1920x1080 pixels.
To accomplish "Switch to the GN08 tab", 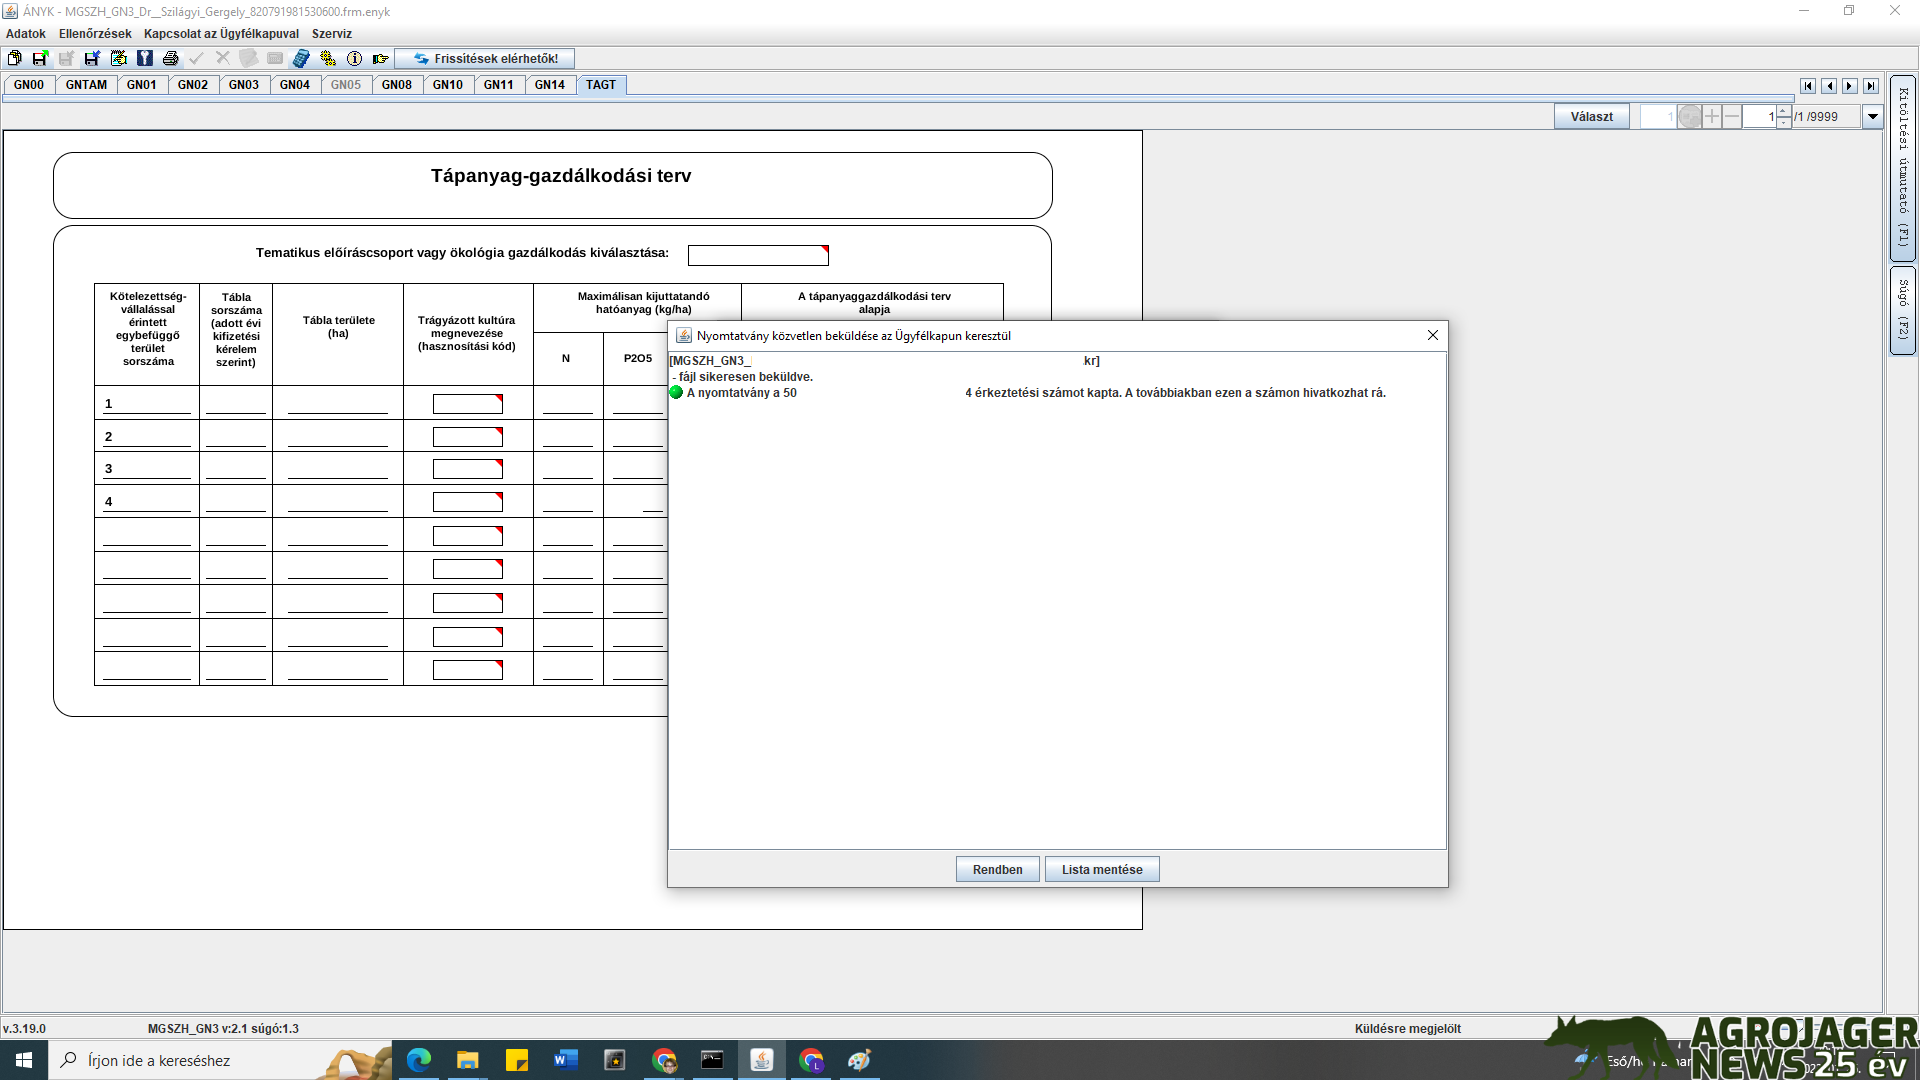I will [396, 85].
